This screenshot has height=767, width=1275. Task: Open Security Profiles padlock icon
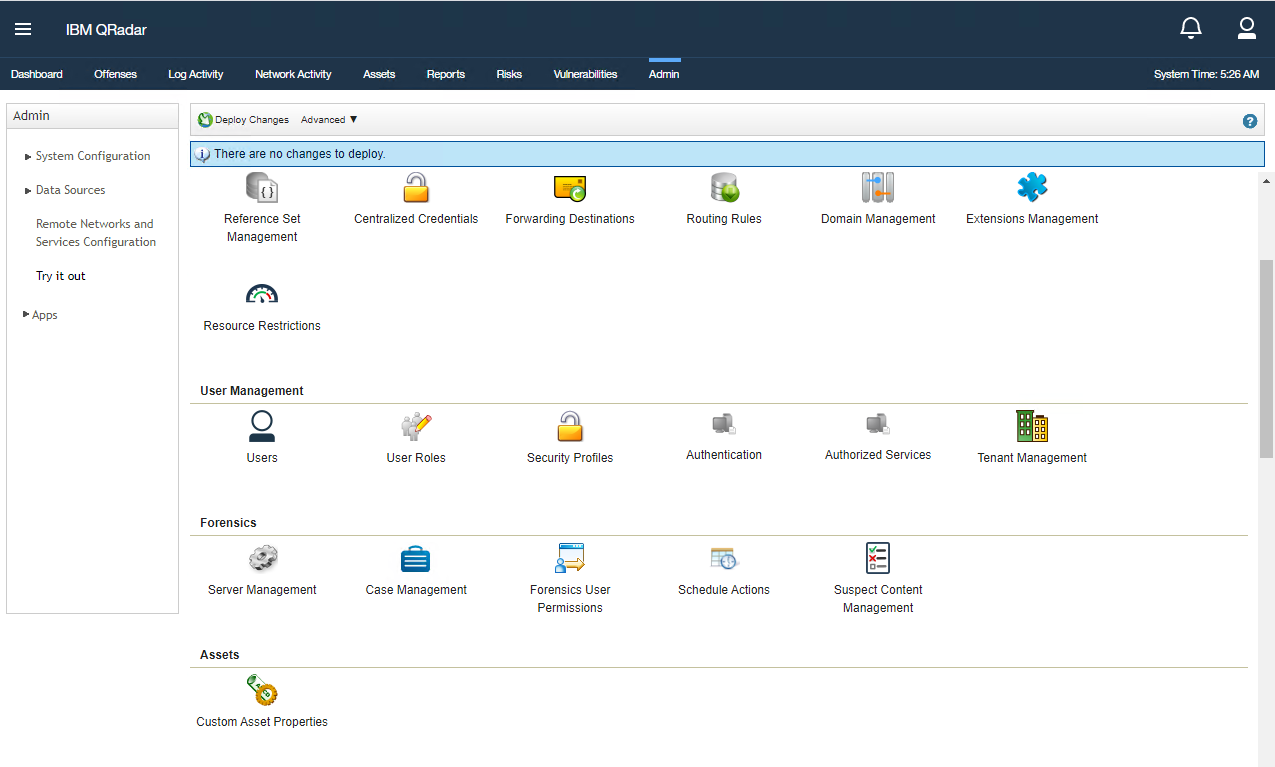click(570, 426)
